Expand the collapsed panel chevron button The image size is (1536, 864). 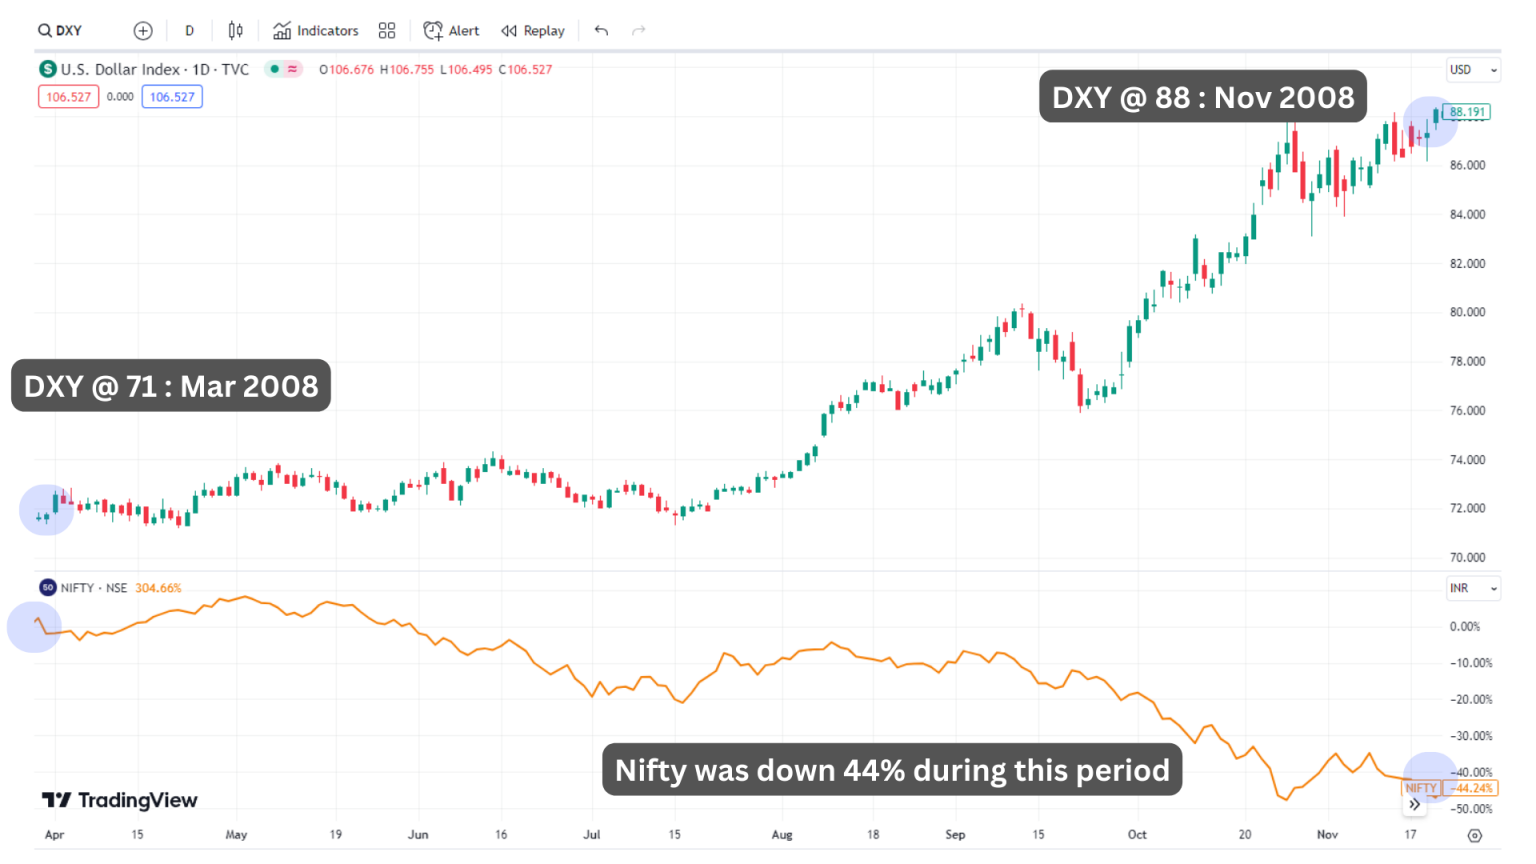tap(1416, 804)
